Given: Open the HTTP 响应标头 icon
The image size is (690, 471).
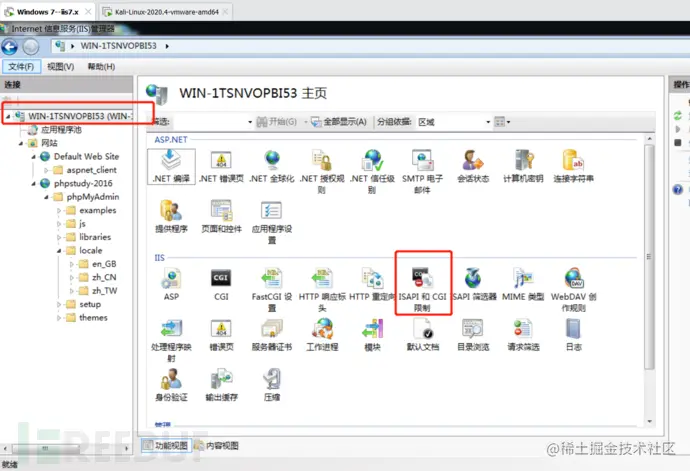Looking at the screenshot, I should [322, 290].
